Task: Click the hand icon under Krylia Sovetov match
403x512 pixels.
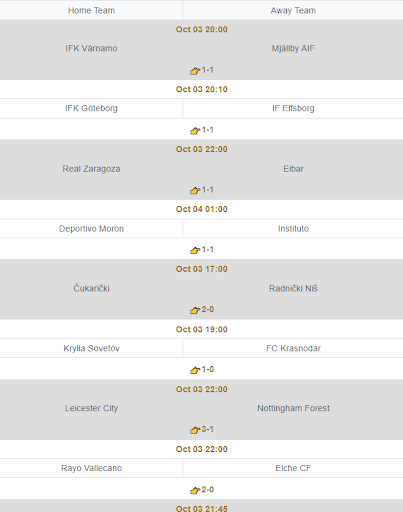Action: [x=195, y=370]
